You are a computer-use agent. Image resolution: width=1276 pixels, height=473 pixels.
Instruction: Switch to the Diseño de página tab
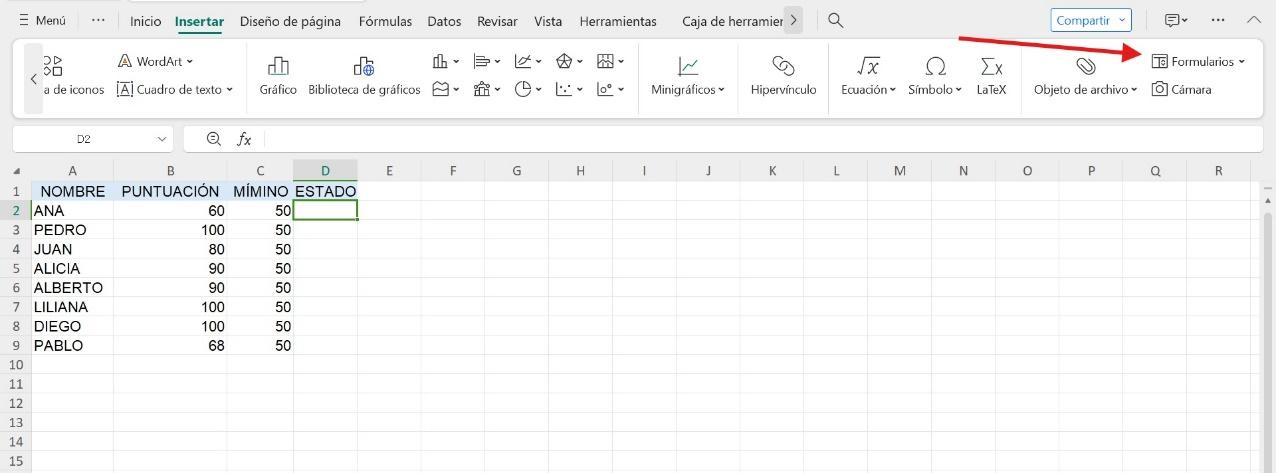(290, 21)
